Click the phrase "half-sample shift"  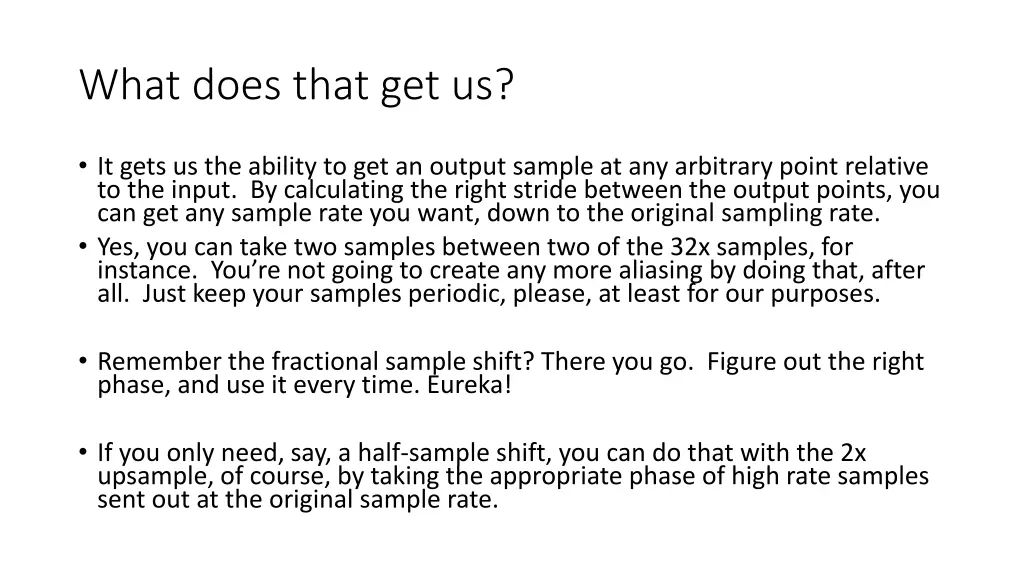pos(455,453)
